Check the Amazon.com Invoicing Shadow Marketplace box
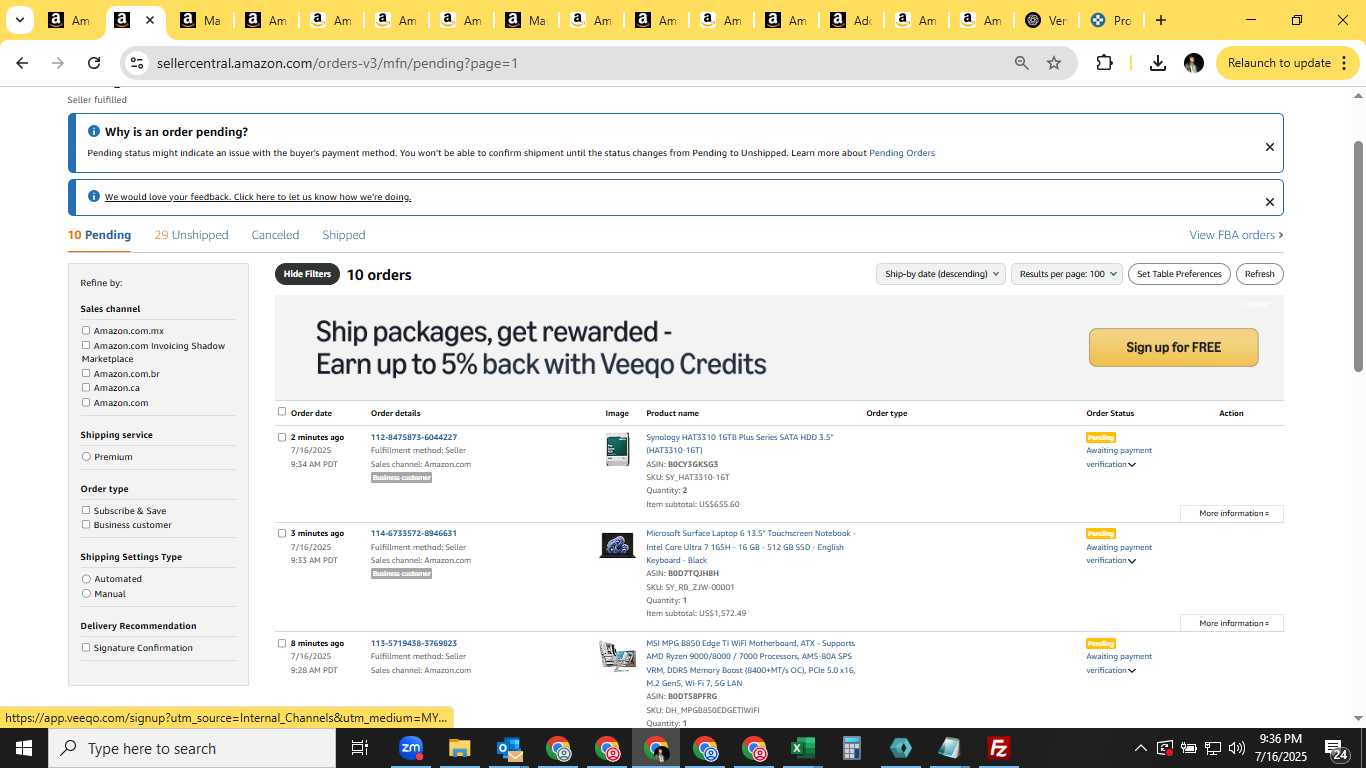Screen dimensions: 1366x768 click(86, 345)
